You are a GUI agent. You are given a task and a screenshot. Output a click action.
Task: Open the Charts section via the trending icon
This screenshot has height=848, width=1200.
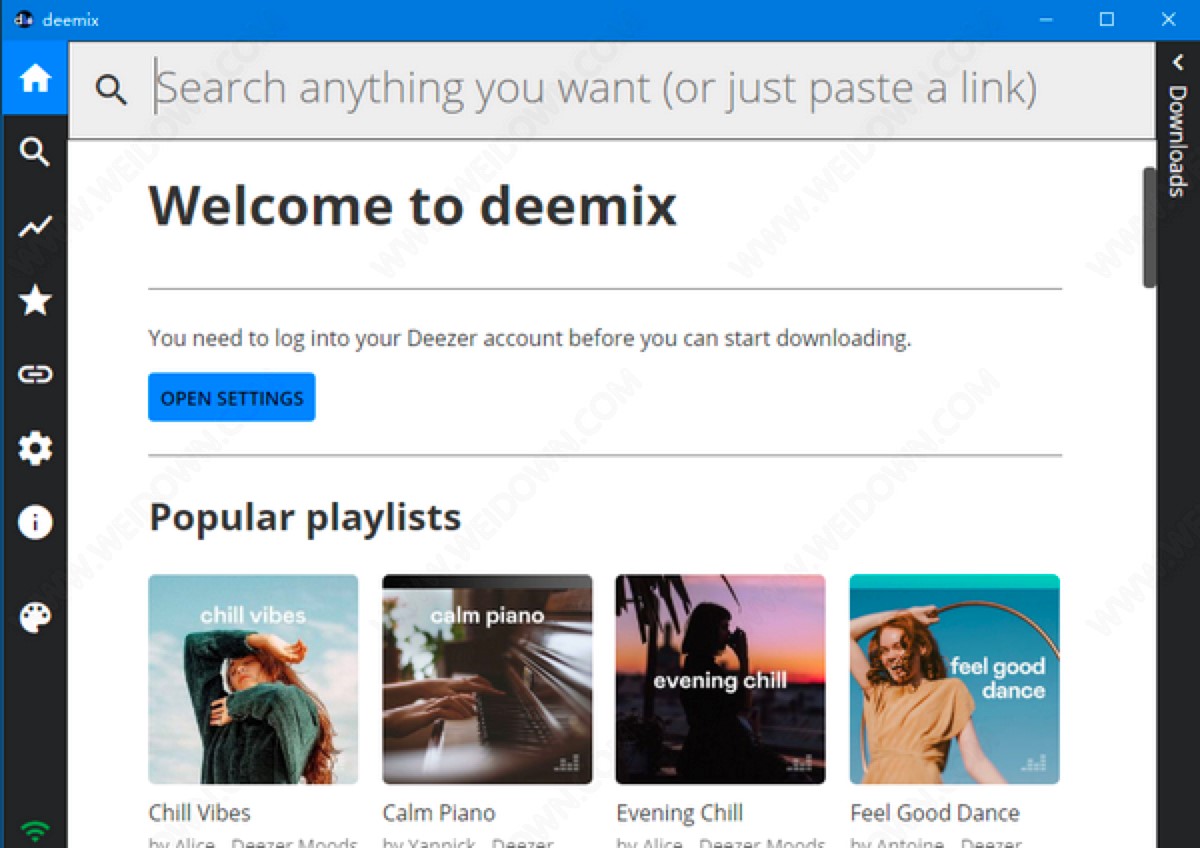35,226
